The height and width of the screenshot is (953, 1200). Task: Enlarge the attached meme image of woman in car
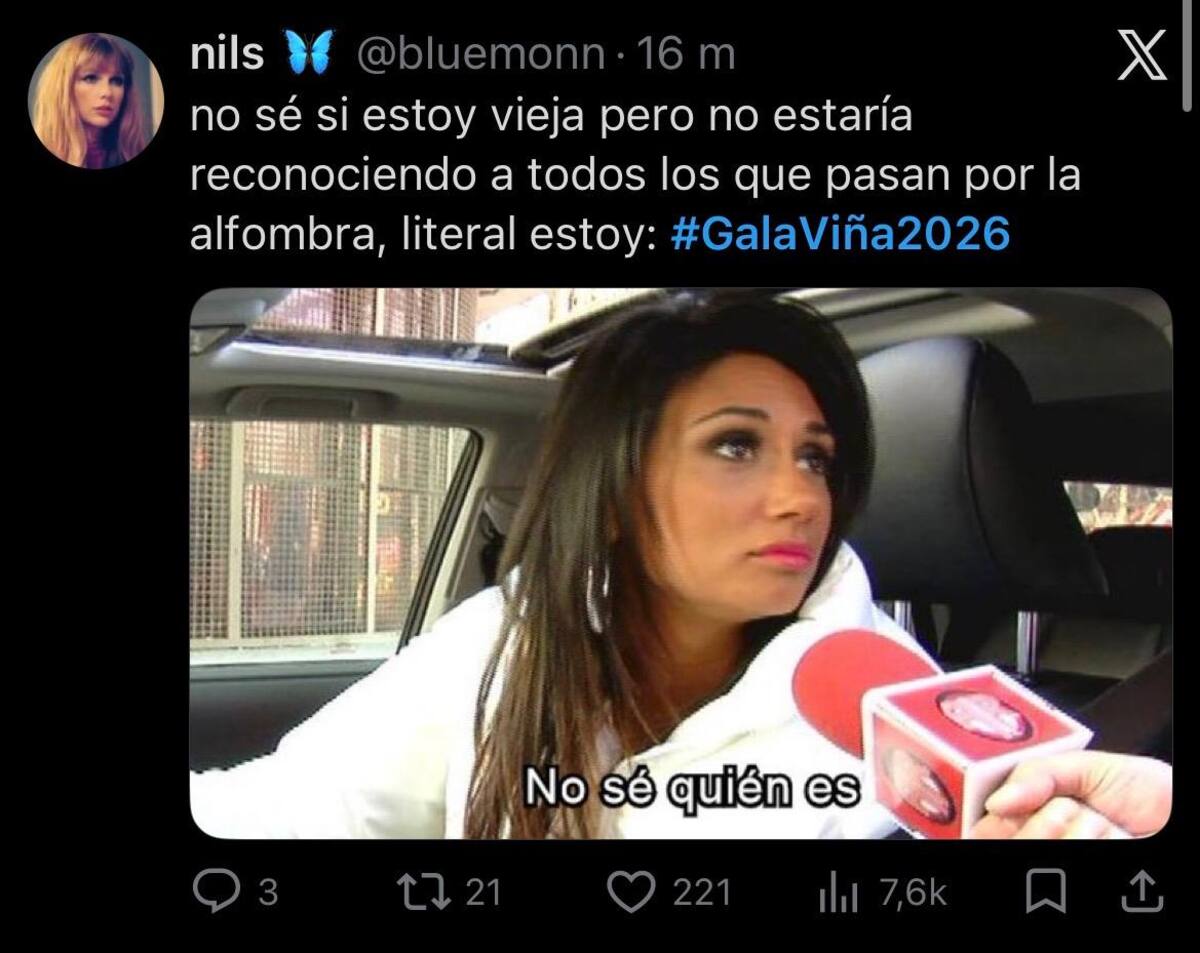point(680,563)
